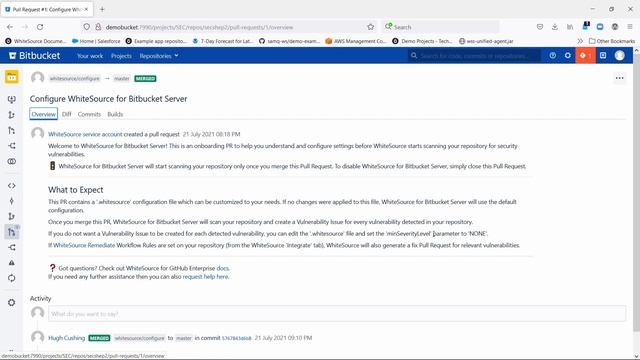Open Firefox downloads icon
Viewport: 640px width, 360px height.
pos(555,27)
